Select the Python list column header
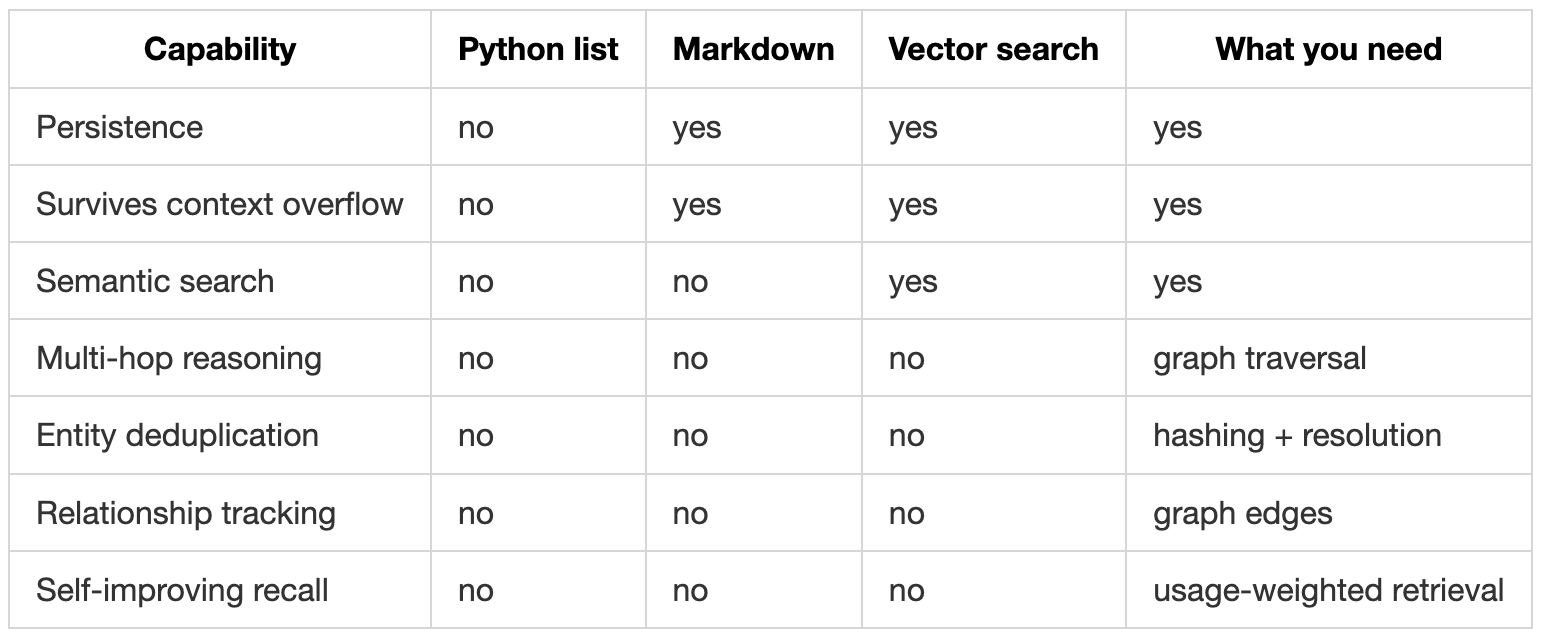The image size is (1542, 642). tap(538, 49)
